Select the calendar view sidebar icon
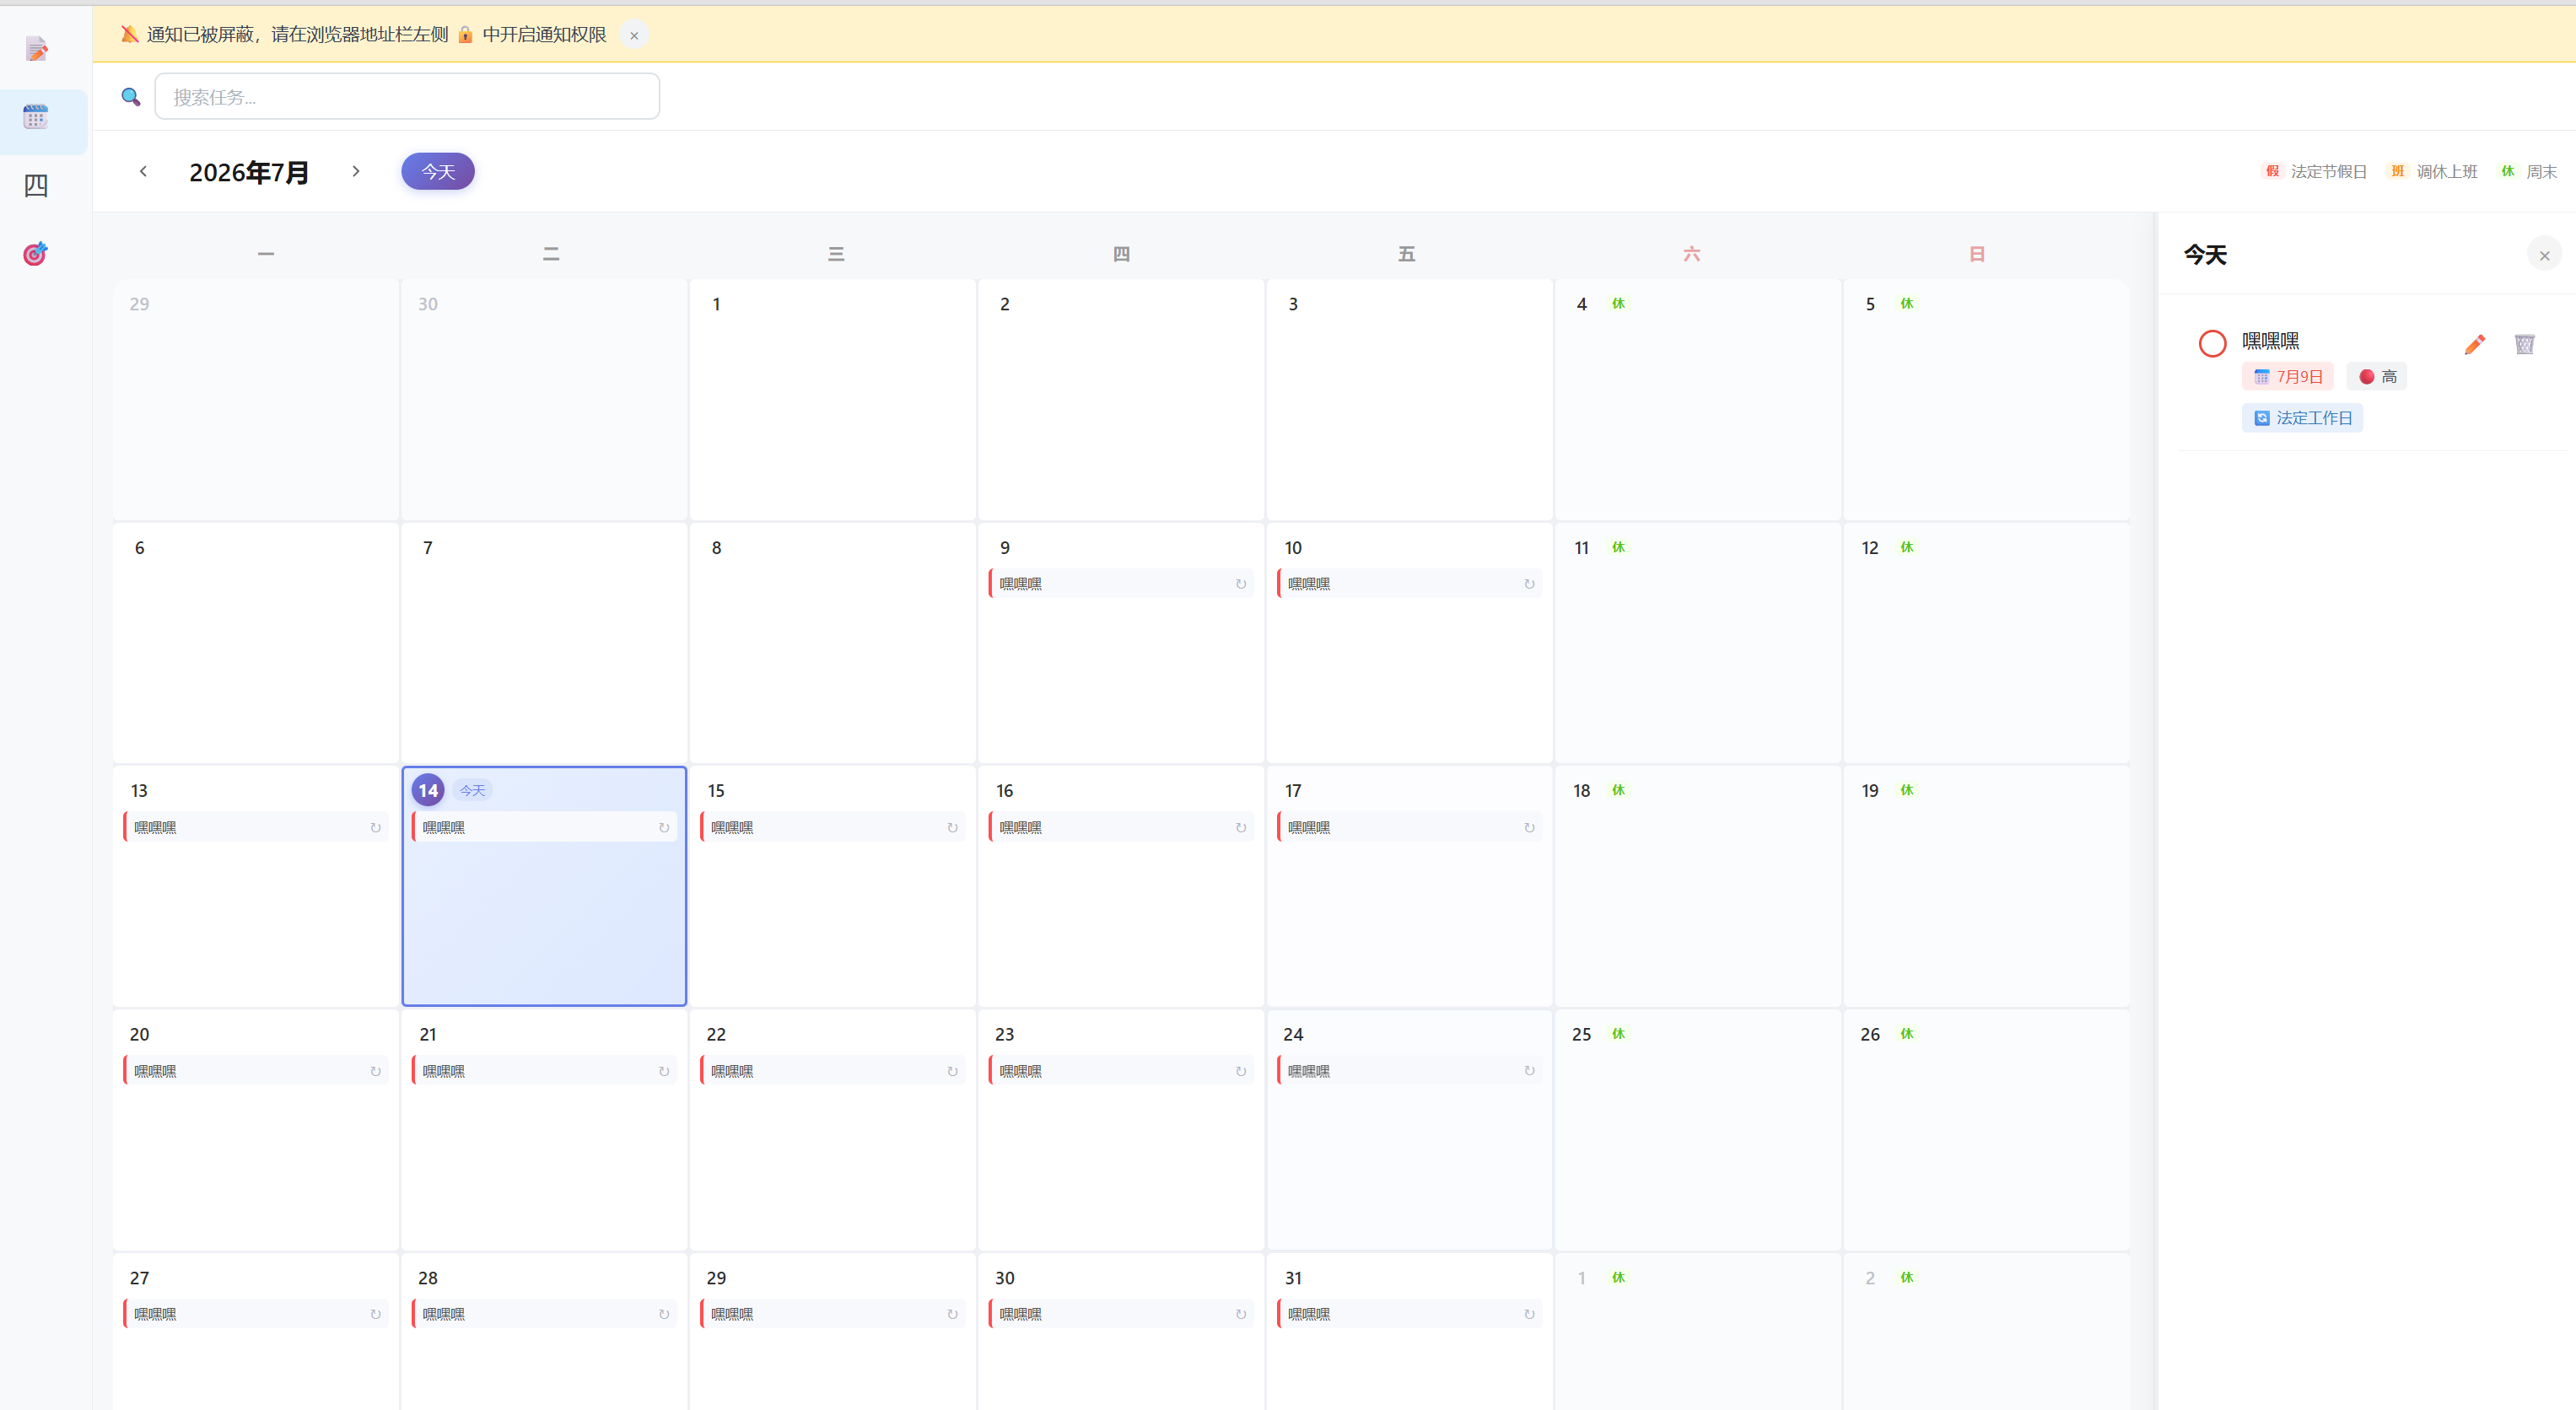The image size is (2576, 1410). click(36, 117)
